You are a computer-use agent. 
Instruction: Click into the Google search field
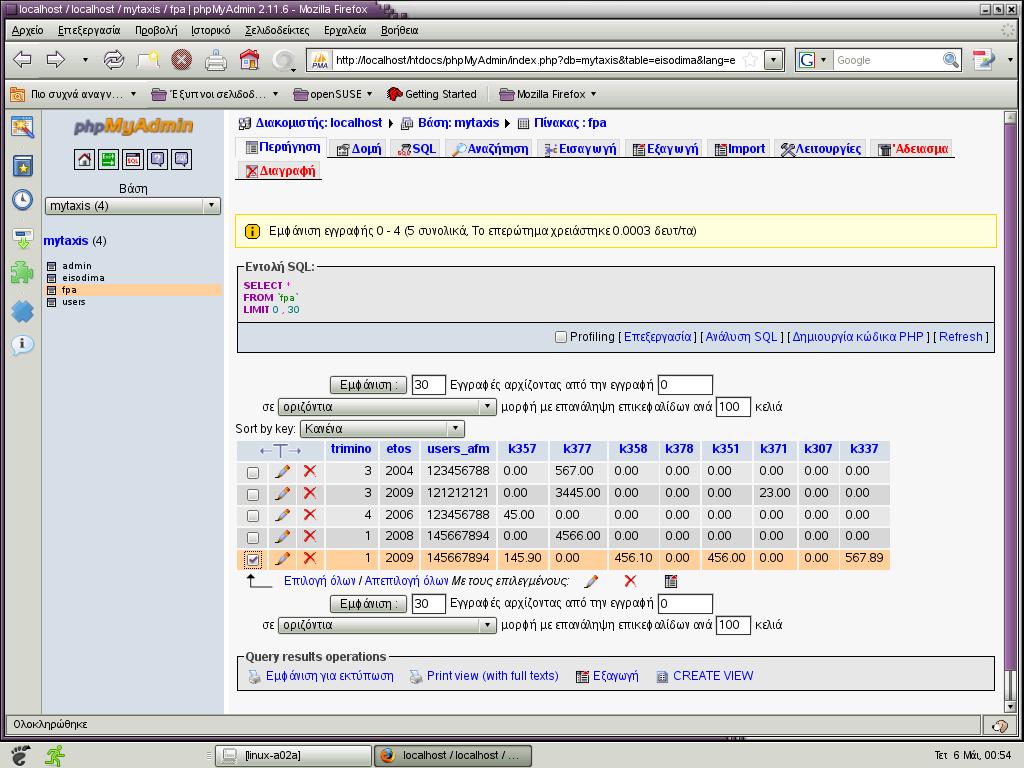(888, 60)
